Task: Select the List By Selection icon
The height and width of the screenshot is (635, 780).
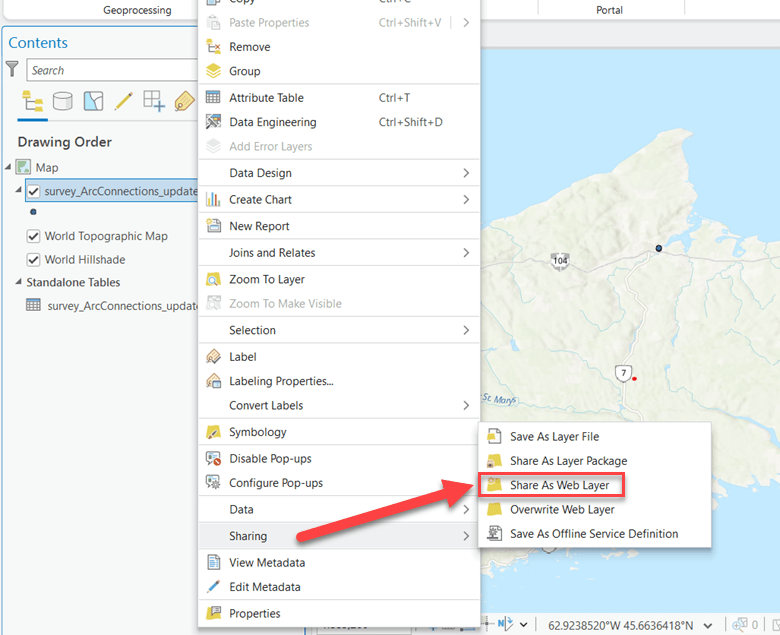Action: click(94, 101)
